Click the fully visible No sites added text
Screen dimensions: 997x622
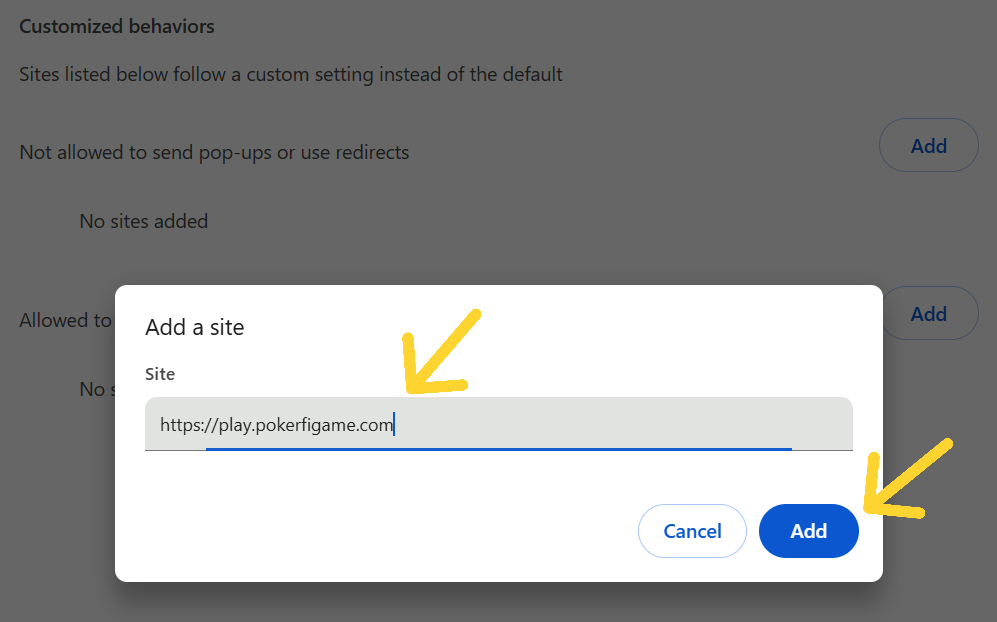coord(144,221)
